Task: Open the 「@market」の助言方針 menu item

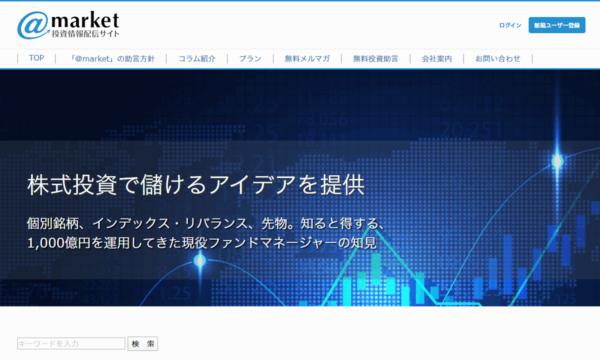Action: [x=111, y=59]
